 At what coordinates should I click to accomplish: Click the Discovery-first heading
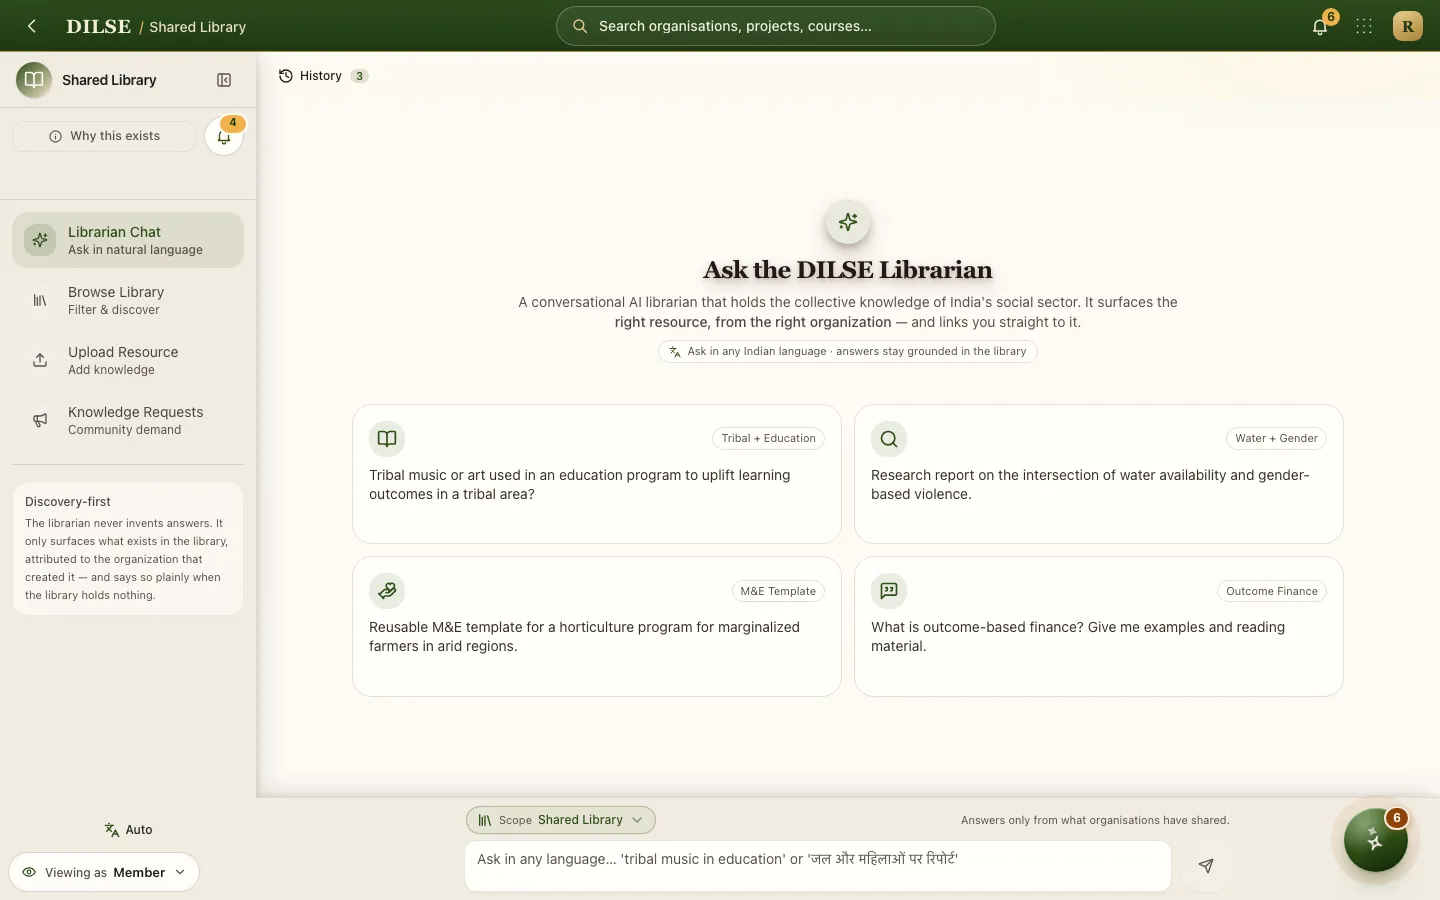pos(68,502)
